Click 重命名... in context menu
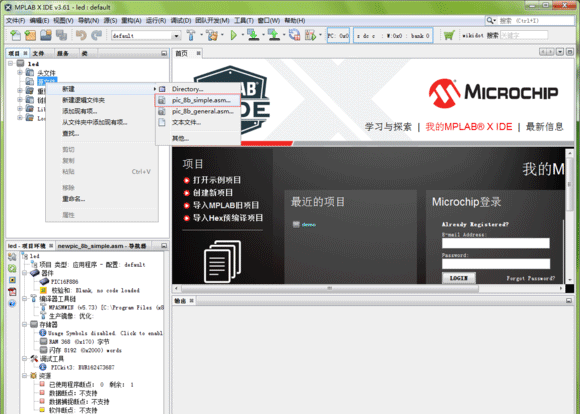The image size is (580, 414). click(102, 199)
